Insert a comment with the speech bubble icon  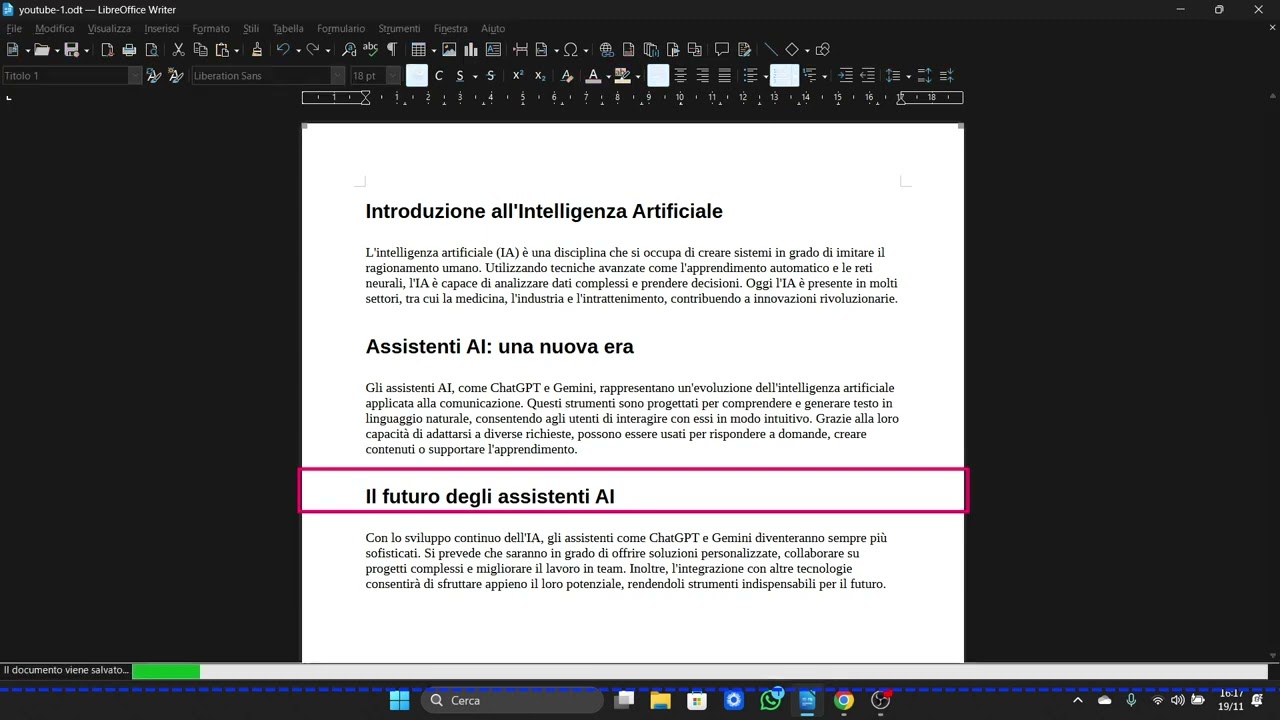[721, 49]
